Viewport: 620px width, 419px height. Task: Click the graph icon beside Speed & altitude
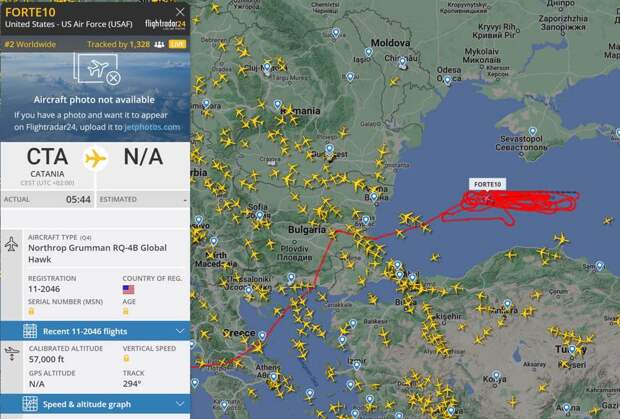tap(30, 404)
